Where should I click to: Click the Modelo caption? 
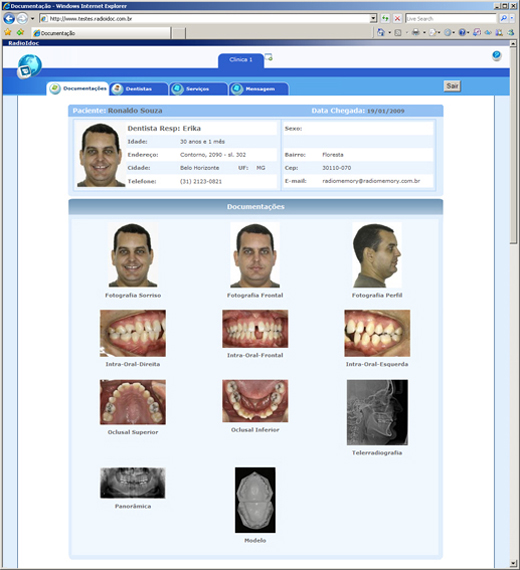click(255, 541)
